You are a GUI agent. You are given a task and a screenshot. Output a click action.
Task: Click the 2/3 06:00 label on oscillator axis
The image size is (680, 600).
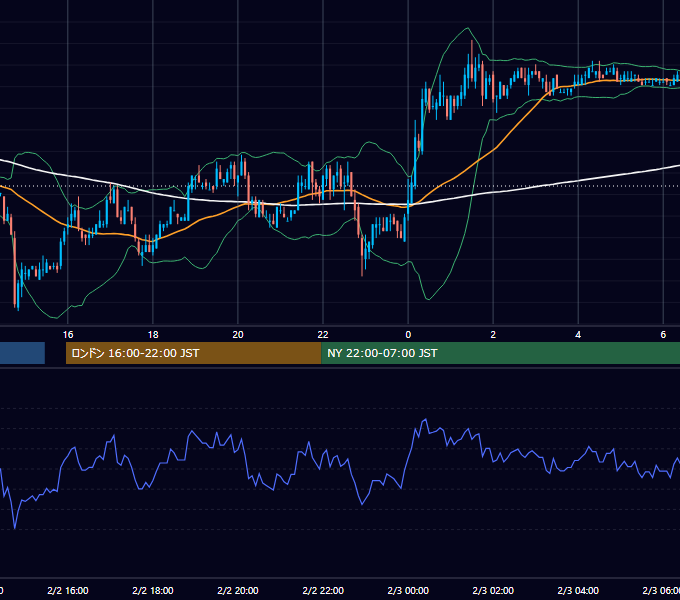point(661,590)
